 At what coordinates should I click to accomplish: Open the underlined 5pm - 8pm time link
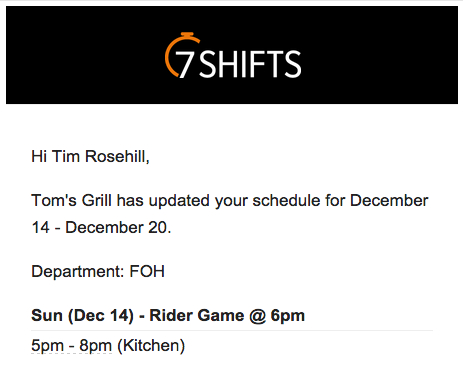[x=71, y=345]
